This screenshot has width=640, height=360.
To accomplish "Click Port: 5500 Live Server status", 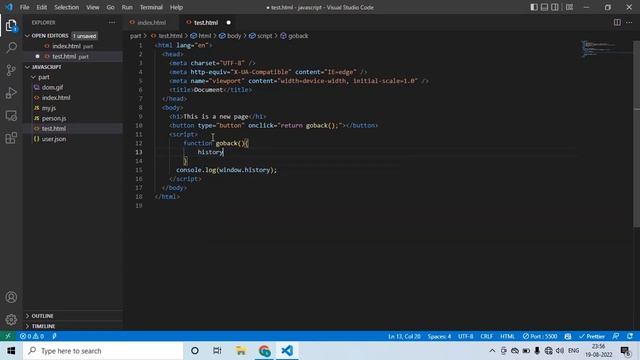I will click(x=540, y=336).
